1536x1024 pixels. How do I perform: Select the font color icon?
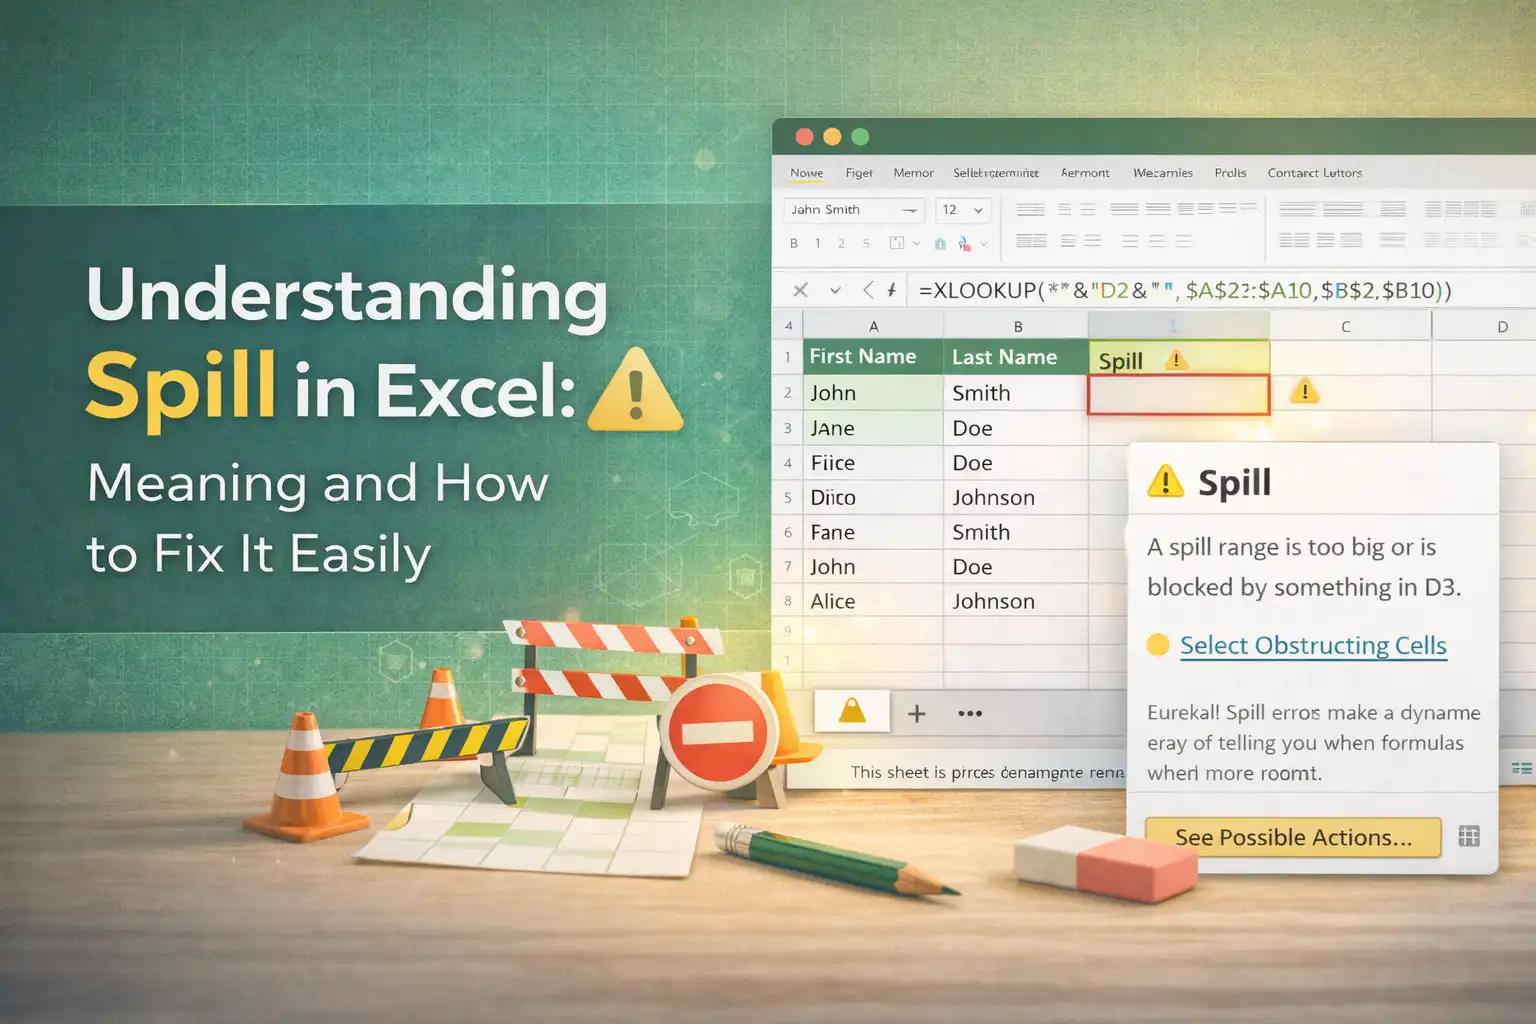pos(965,243)
